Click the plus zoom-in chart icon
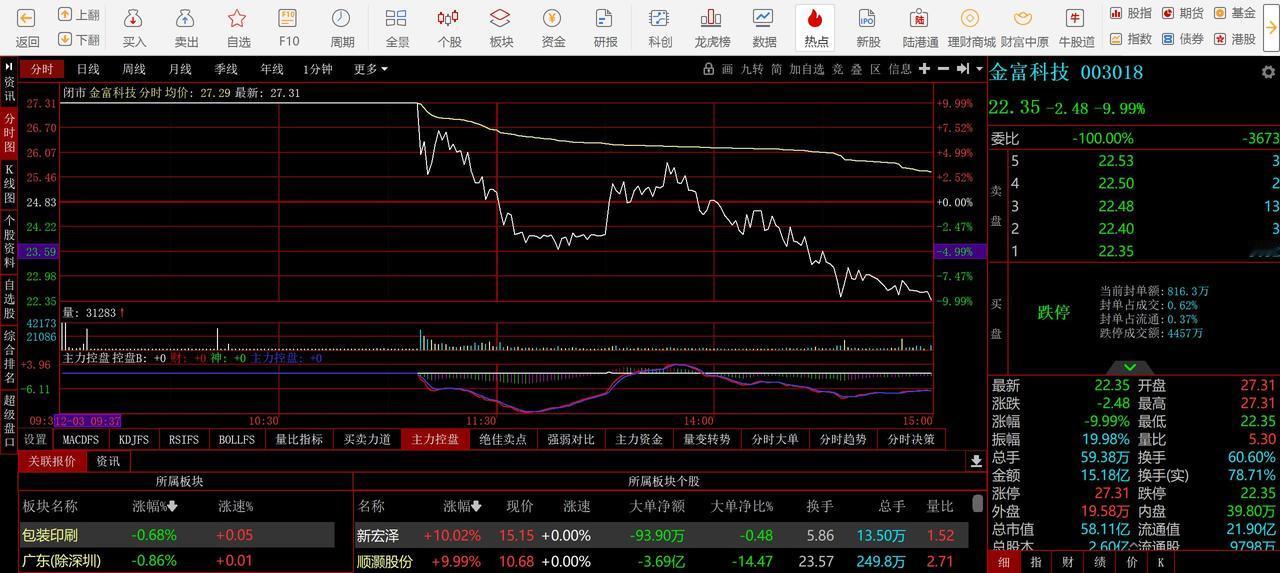 click(x=924, y=69)
